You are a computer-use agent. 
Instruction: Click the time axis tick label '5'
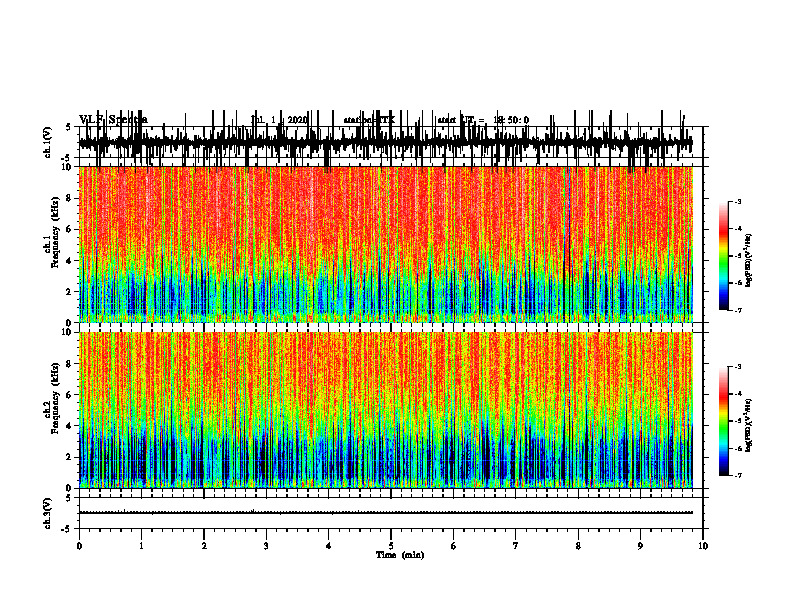[391, 546]
